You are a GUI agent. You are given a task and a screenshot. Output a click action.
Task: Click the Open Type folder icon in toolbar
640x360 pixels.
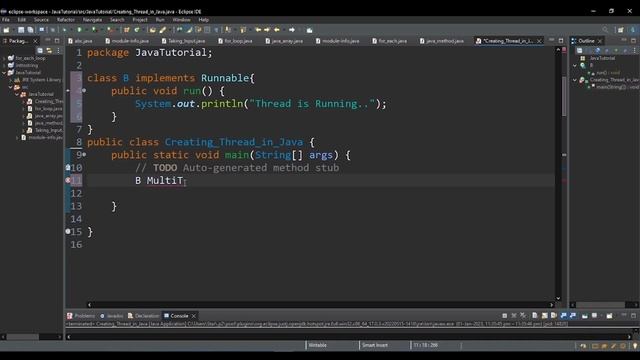click(153, 30)
